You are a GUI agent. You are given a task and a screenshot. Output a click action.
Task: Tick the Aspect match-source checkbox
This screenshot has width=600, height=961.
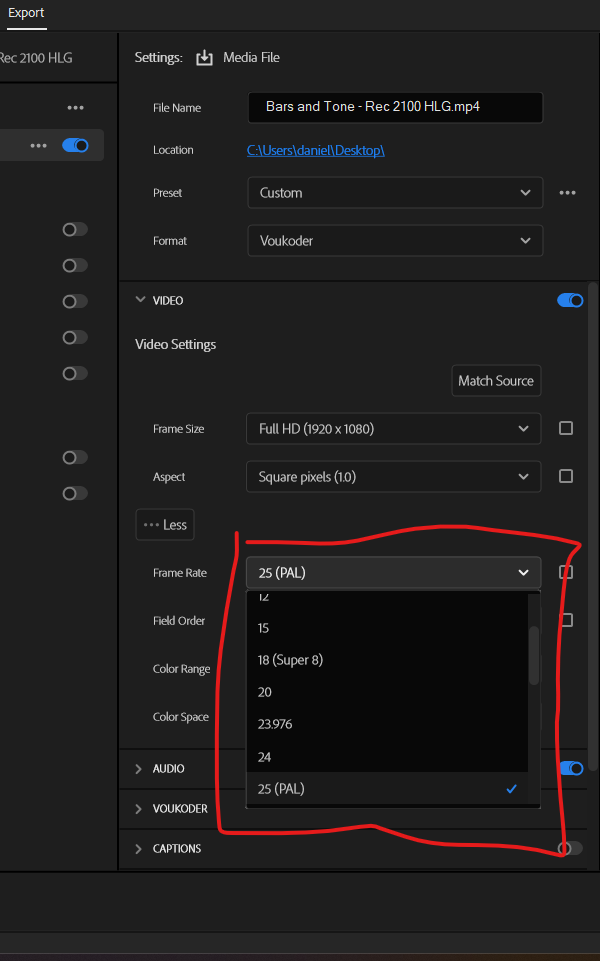point(566,476)
